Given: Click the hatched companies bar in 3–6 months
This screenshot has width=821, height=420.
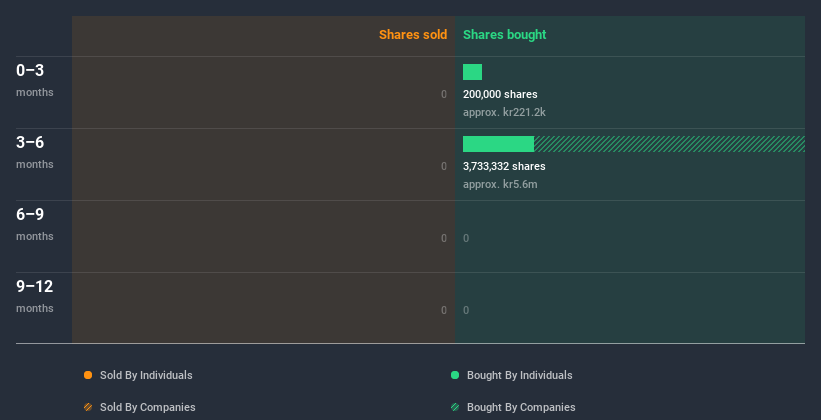Looking at the screenshot, I should 669,144.
